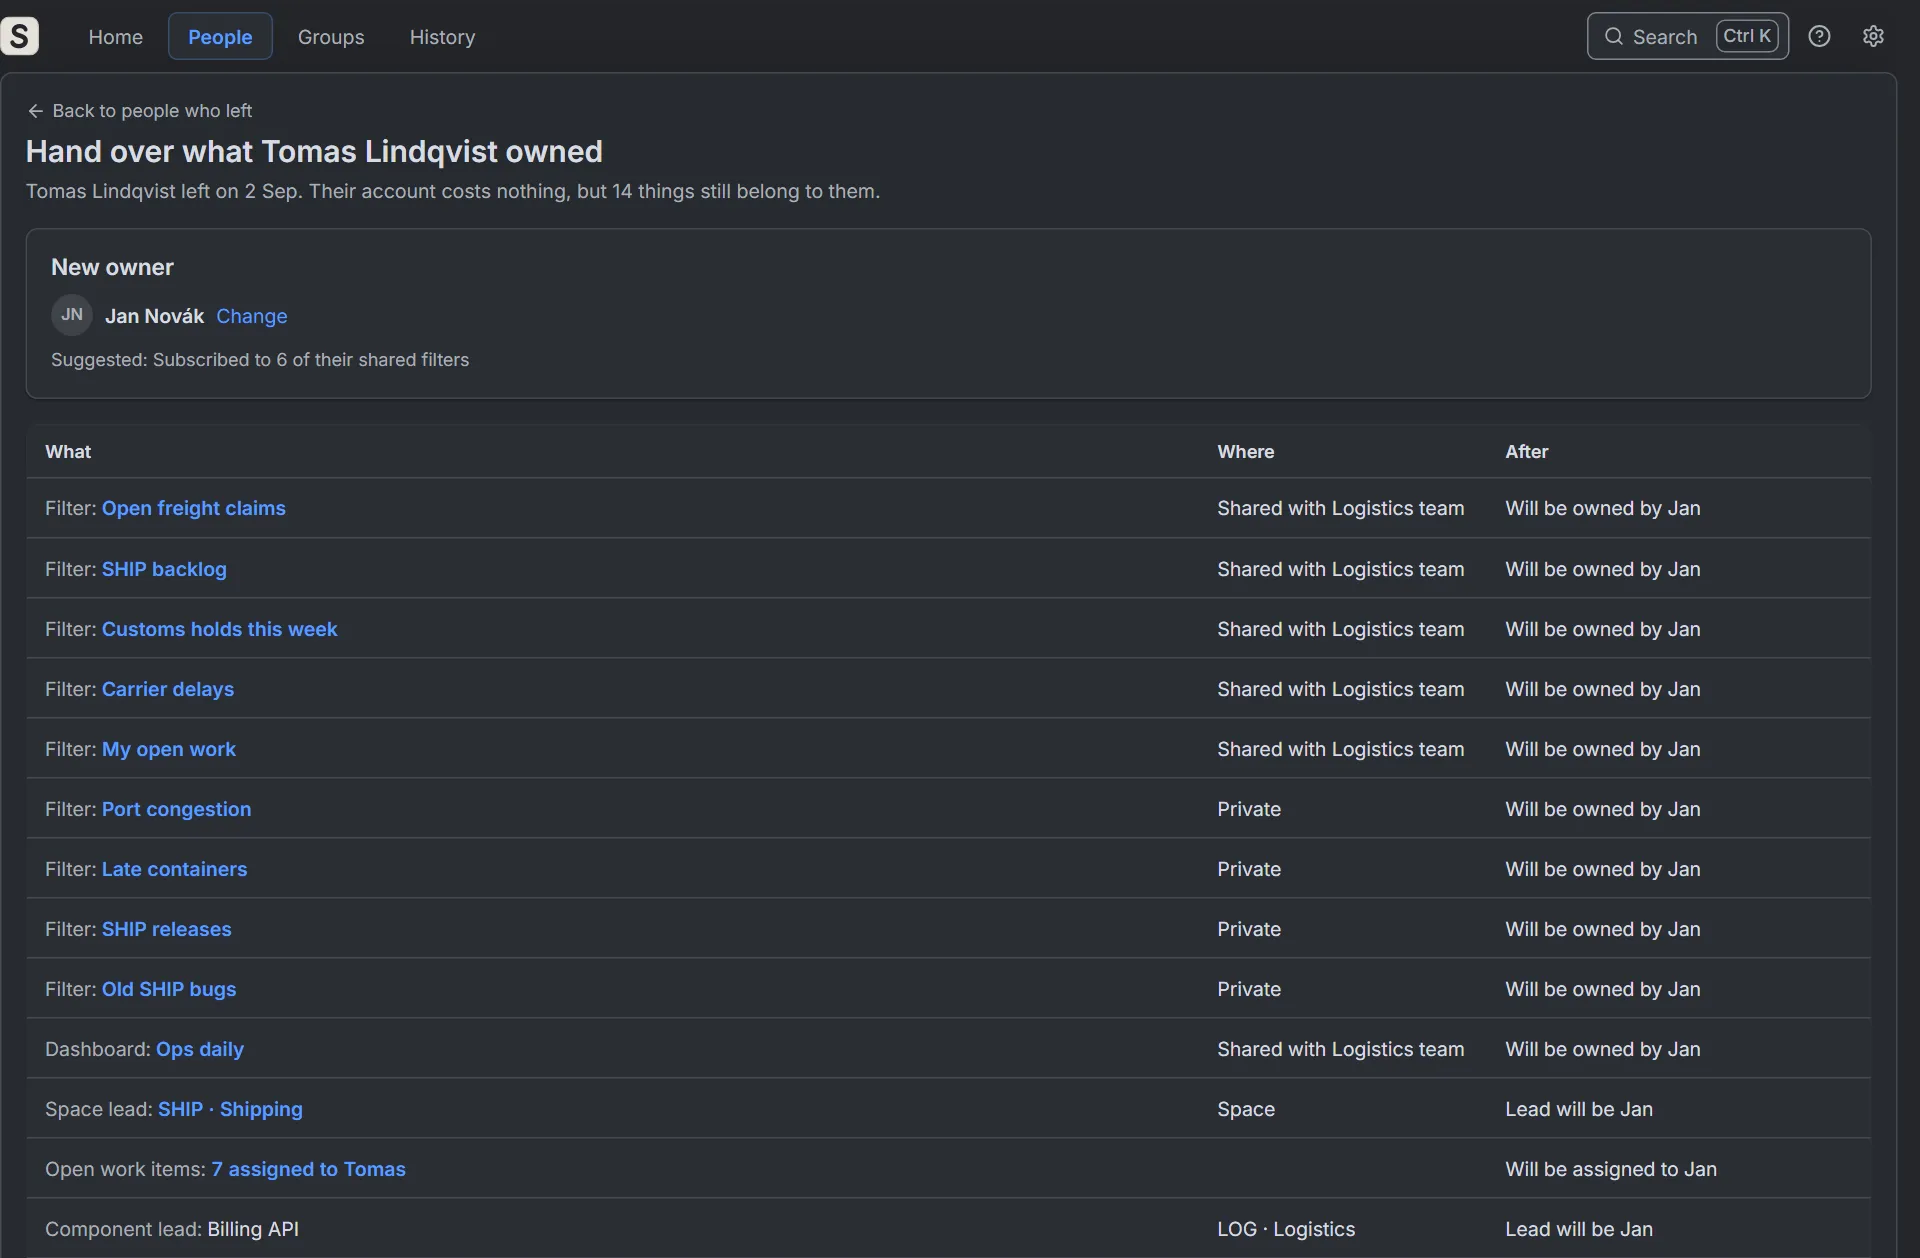Select the People nav tab
Viewport: 1920px width, 1258px height.
[220, 37]
